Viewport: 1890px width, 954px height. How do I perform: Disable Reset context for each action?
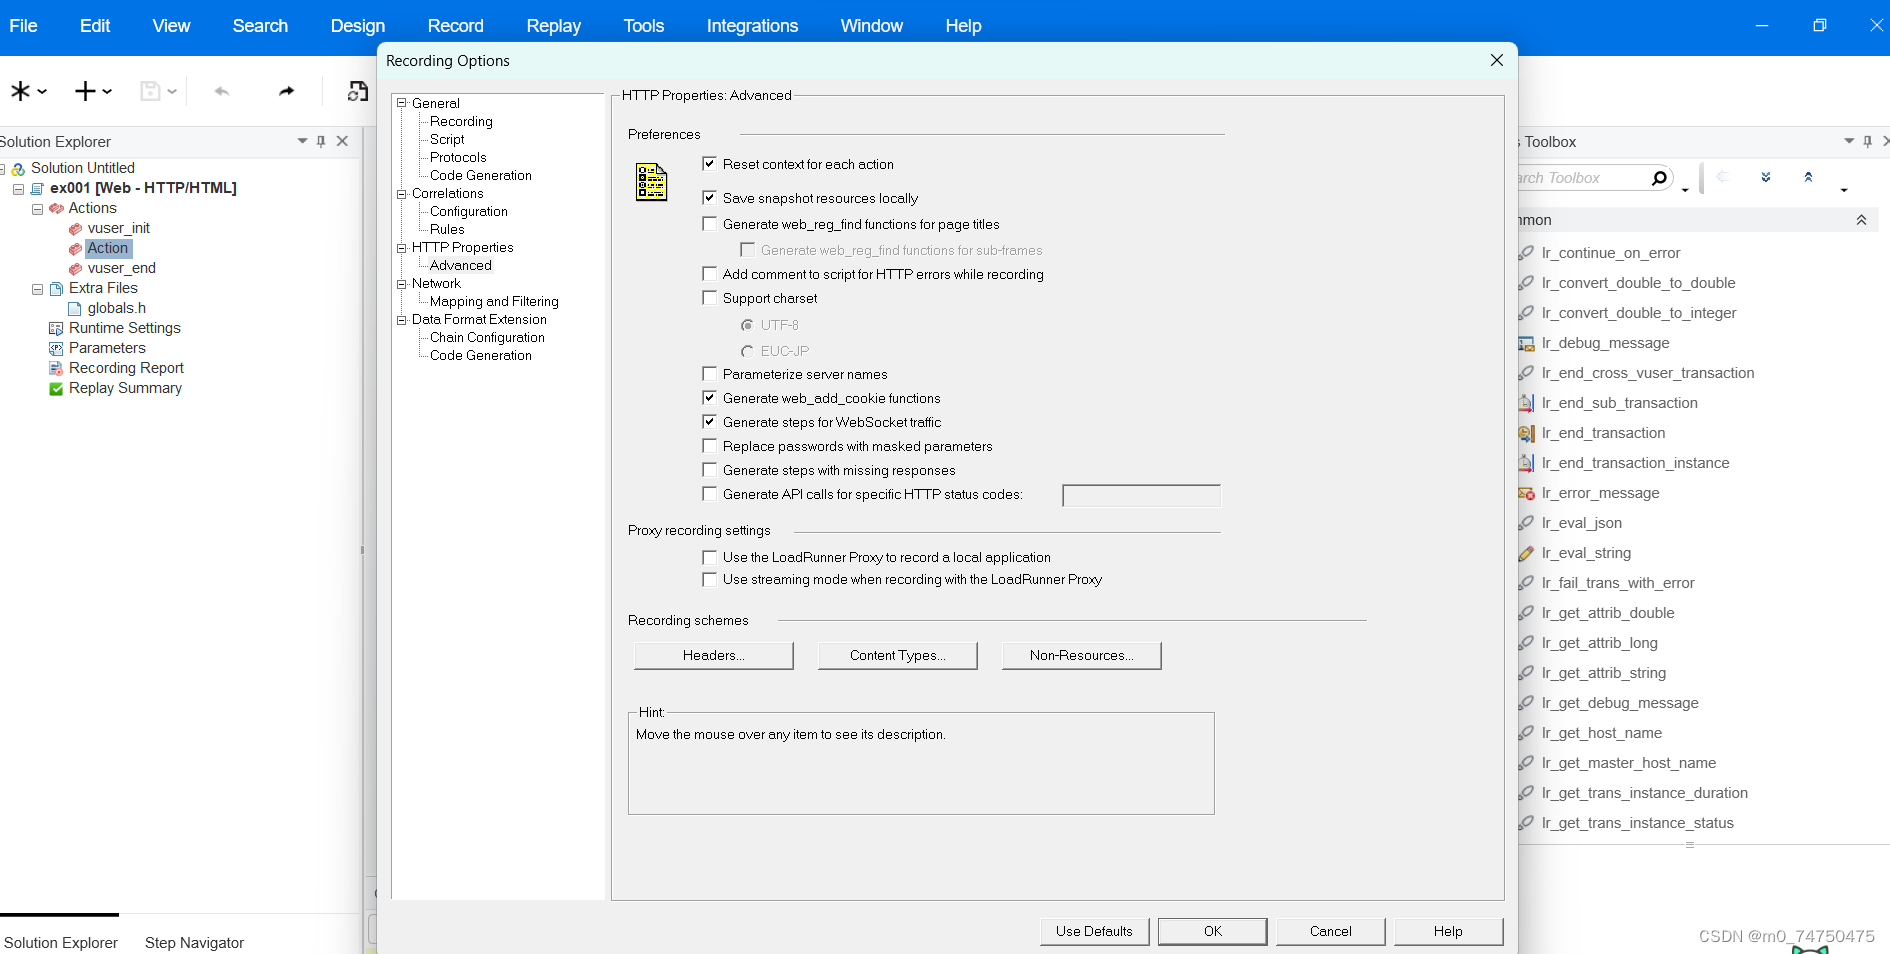pyautogui.click(x=710, y=163)
